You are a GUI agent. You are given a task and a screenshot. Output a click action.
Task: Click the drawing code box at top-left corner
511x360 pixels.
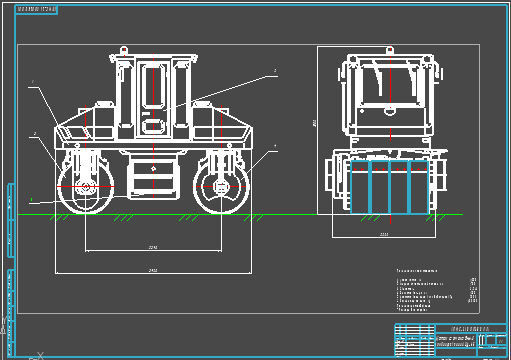point(37,9)
